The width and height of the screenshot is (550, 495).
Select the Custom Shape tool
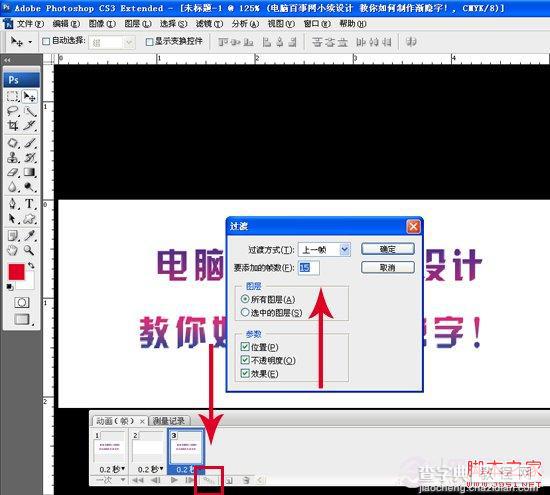tap(29, 219)
